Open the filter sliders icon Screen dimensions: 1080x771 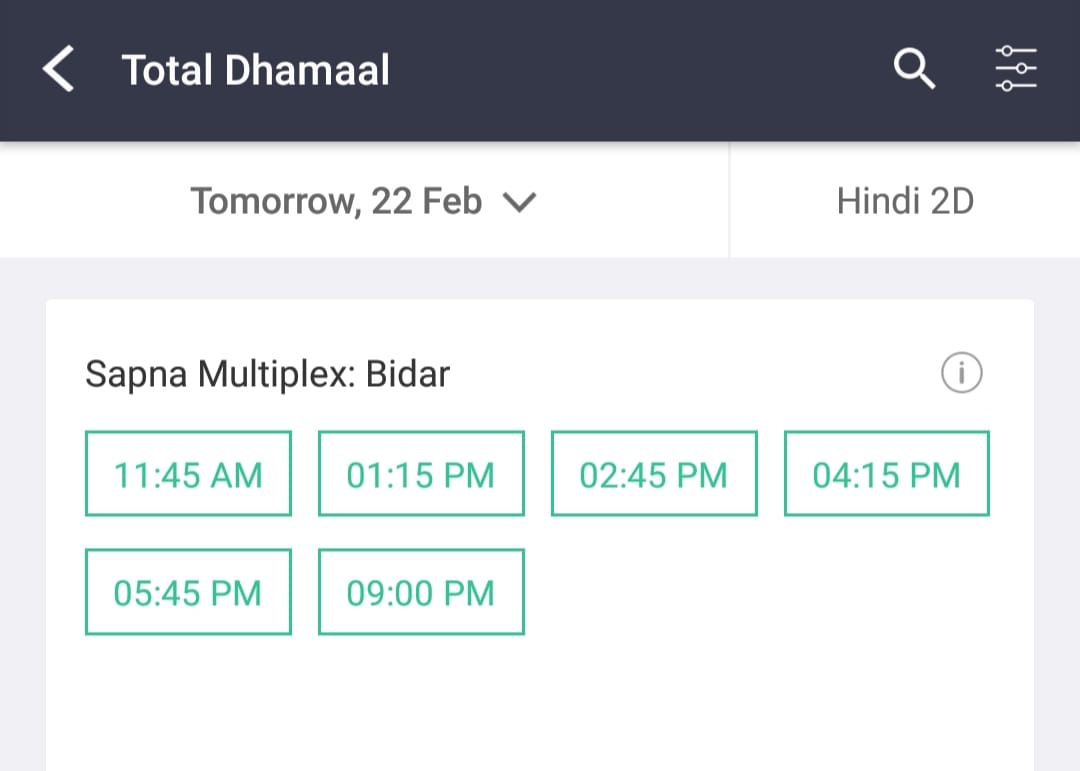[x=1016, y=68]
